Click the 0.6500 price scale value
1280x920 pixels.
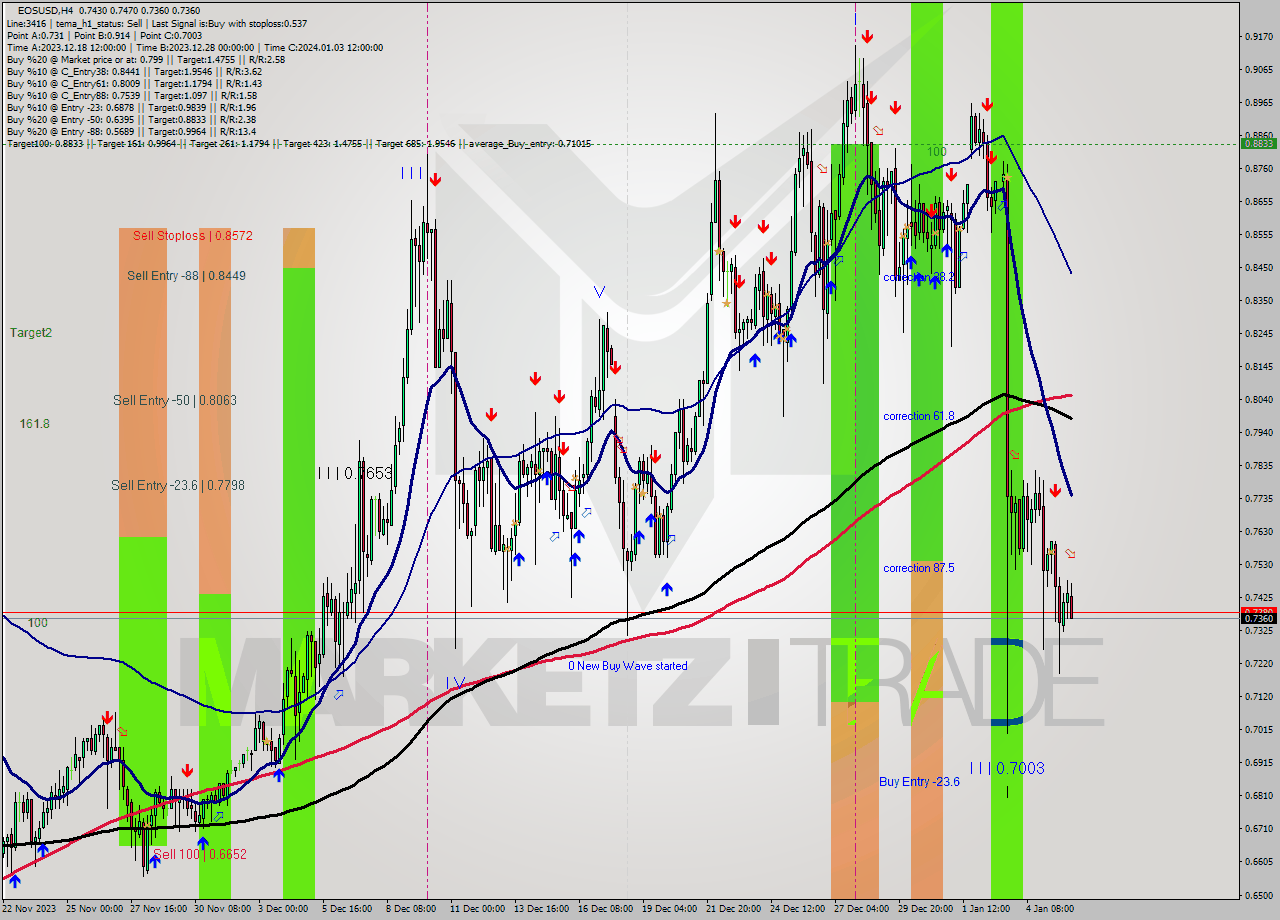tap(1258, 895)
